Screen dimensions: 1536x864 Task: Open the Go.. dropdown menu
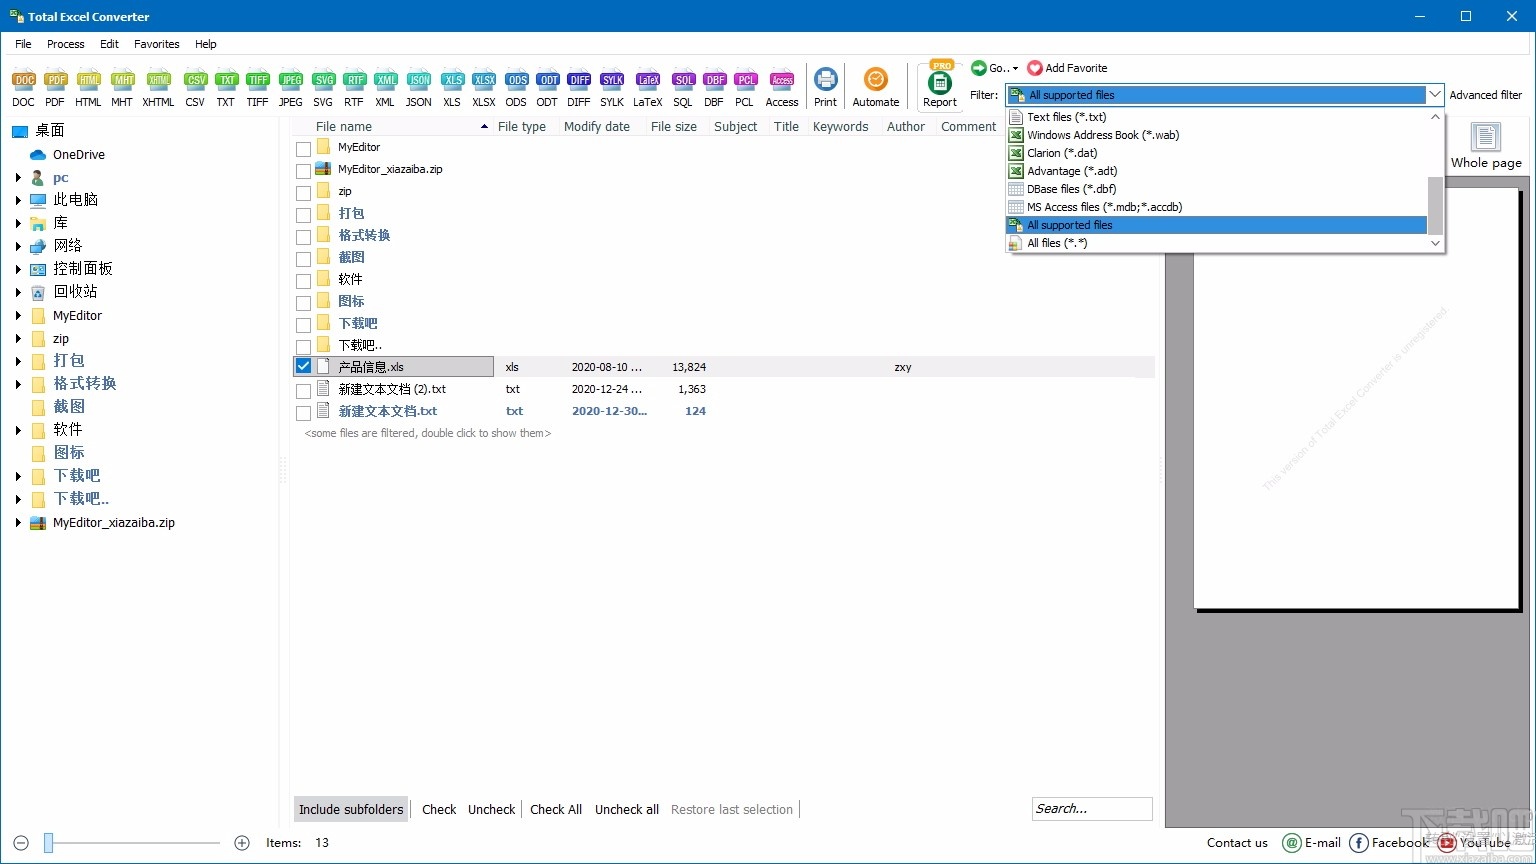[x=995, y=68]
